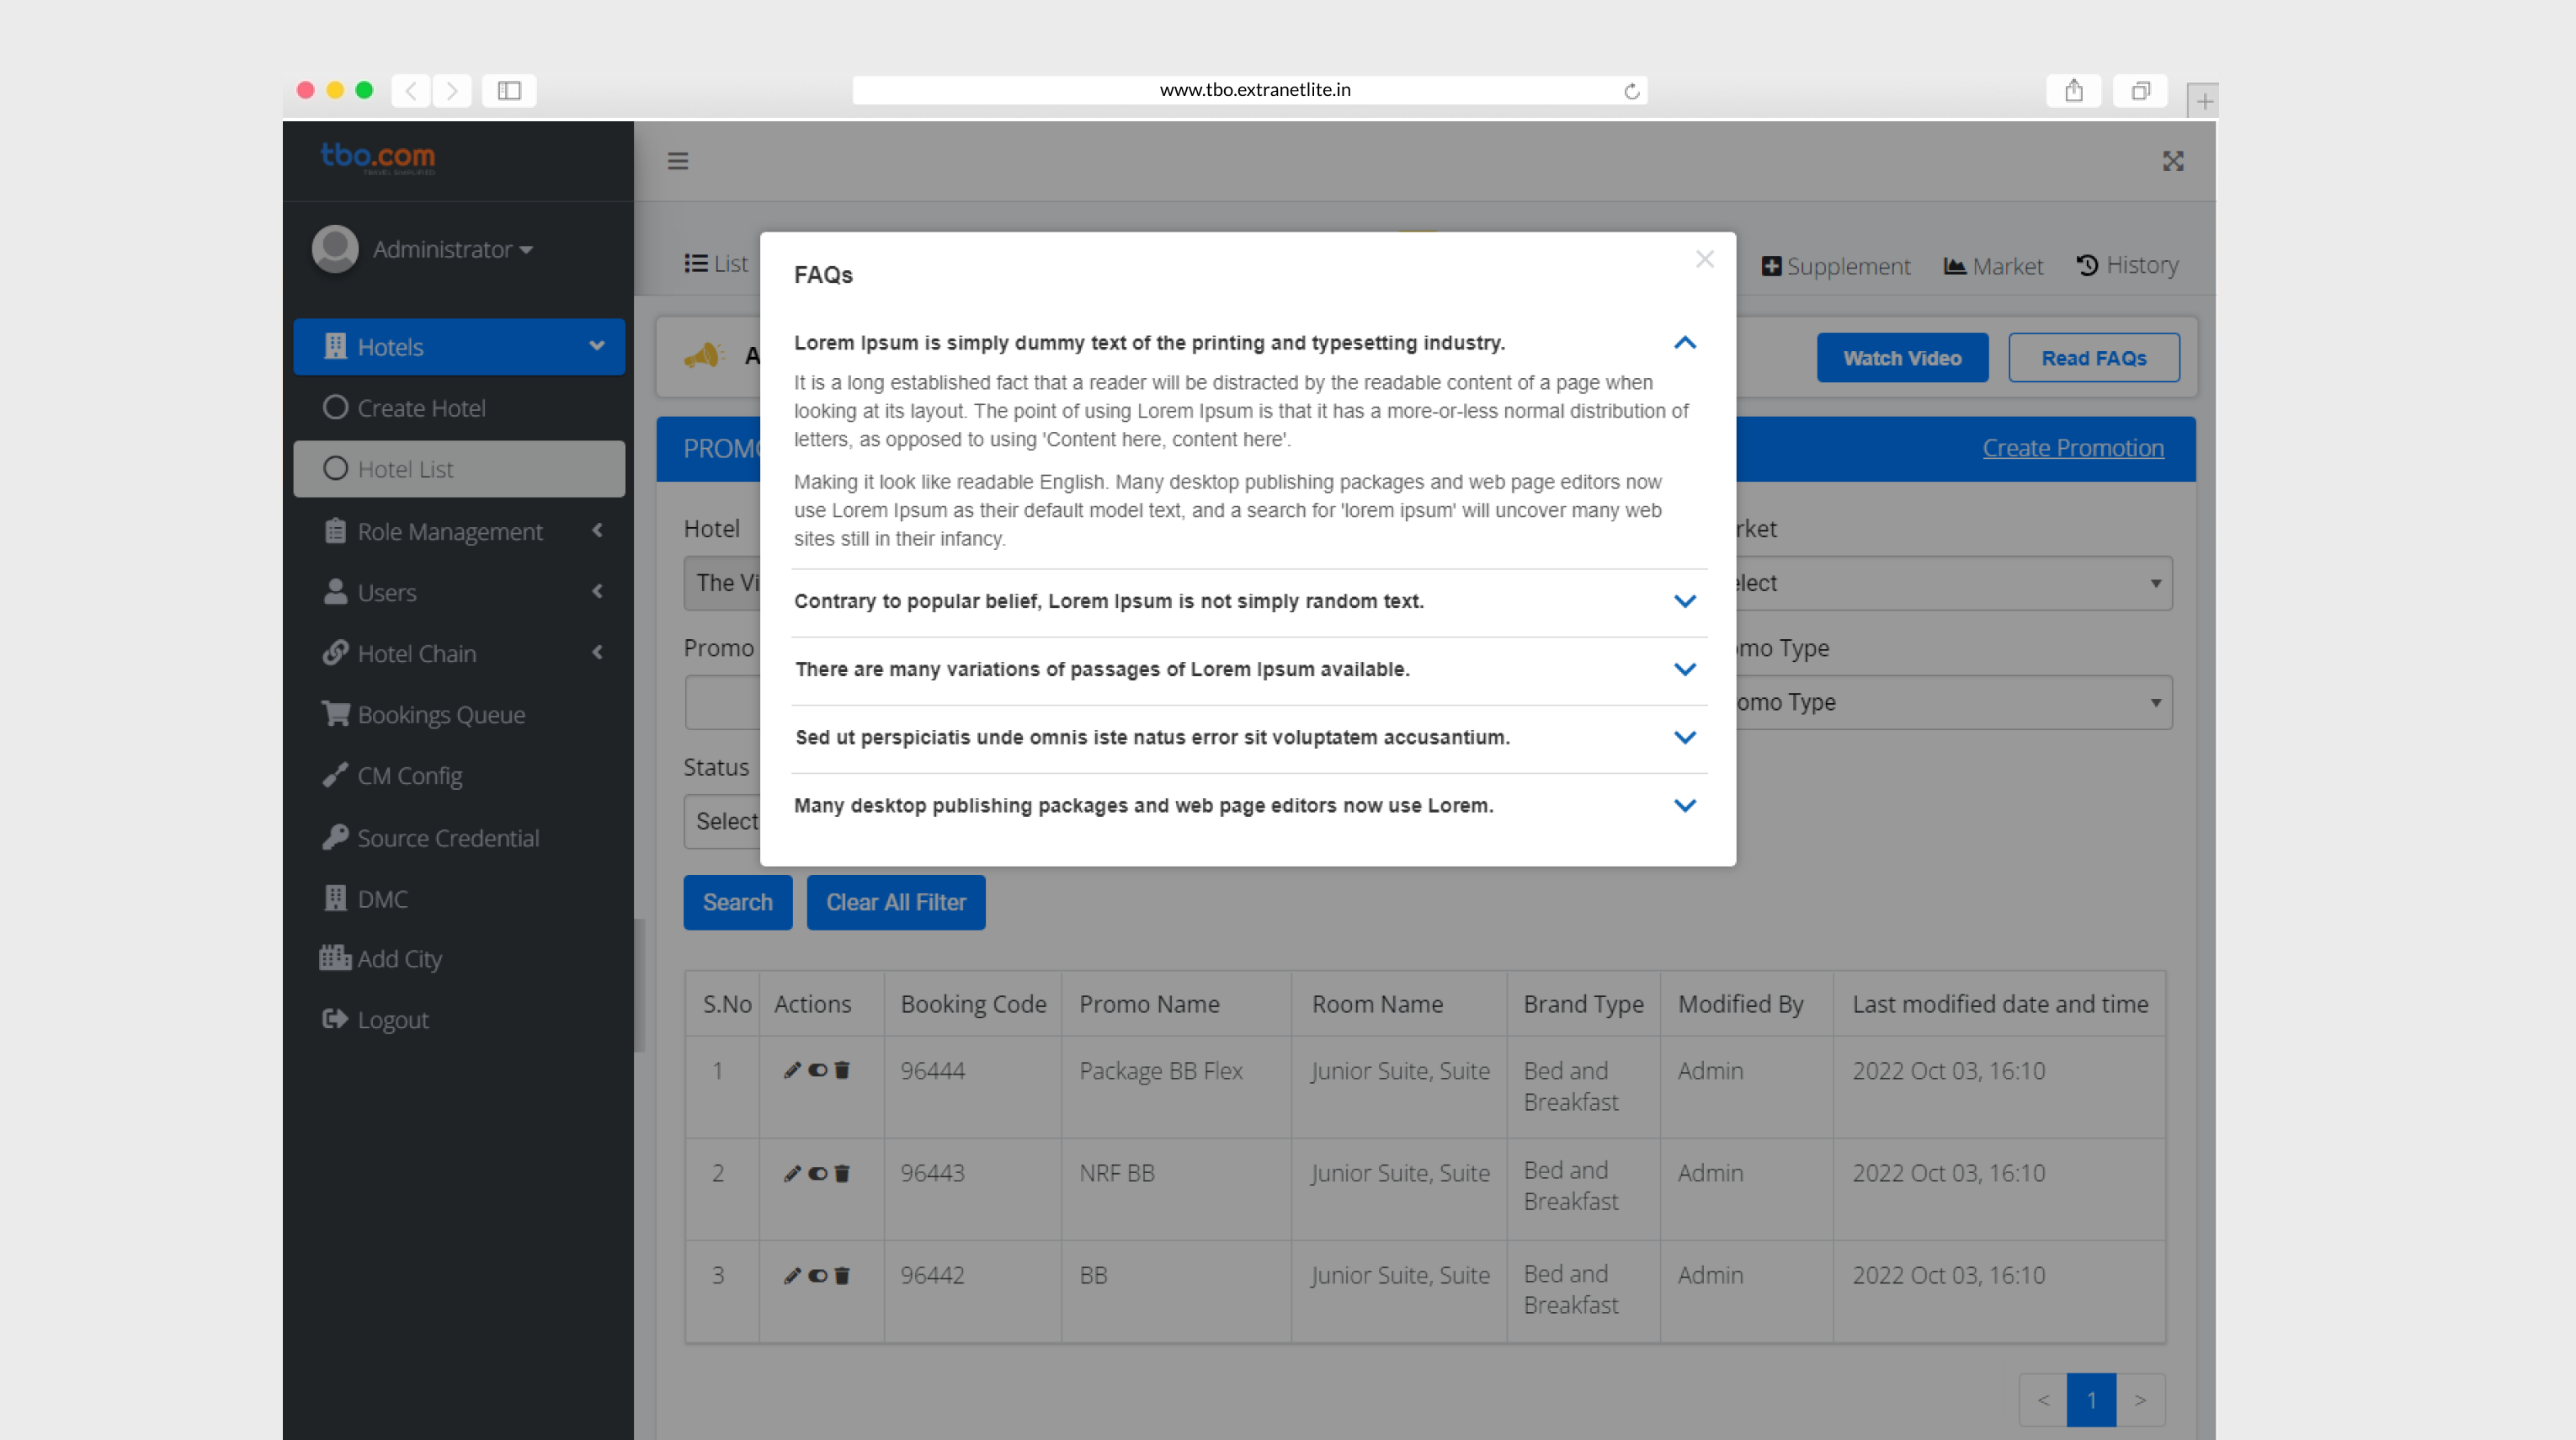Click the browser address bar
2576x1440 pixels.
click(x=1250, y=90)
